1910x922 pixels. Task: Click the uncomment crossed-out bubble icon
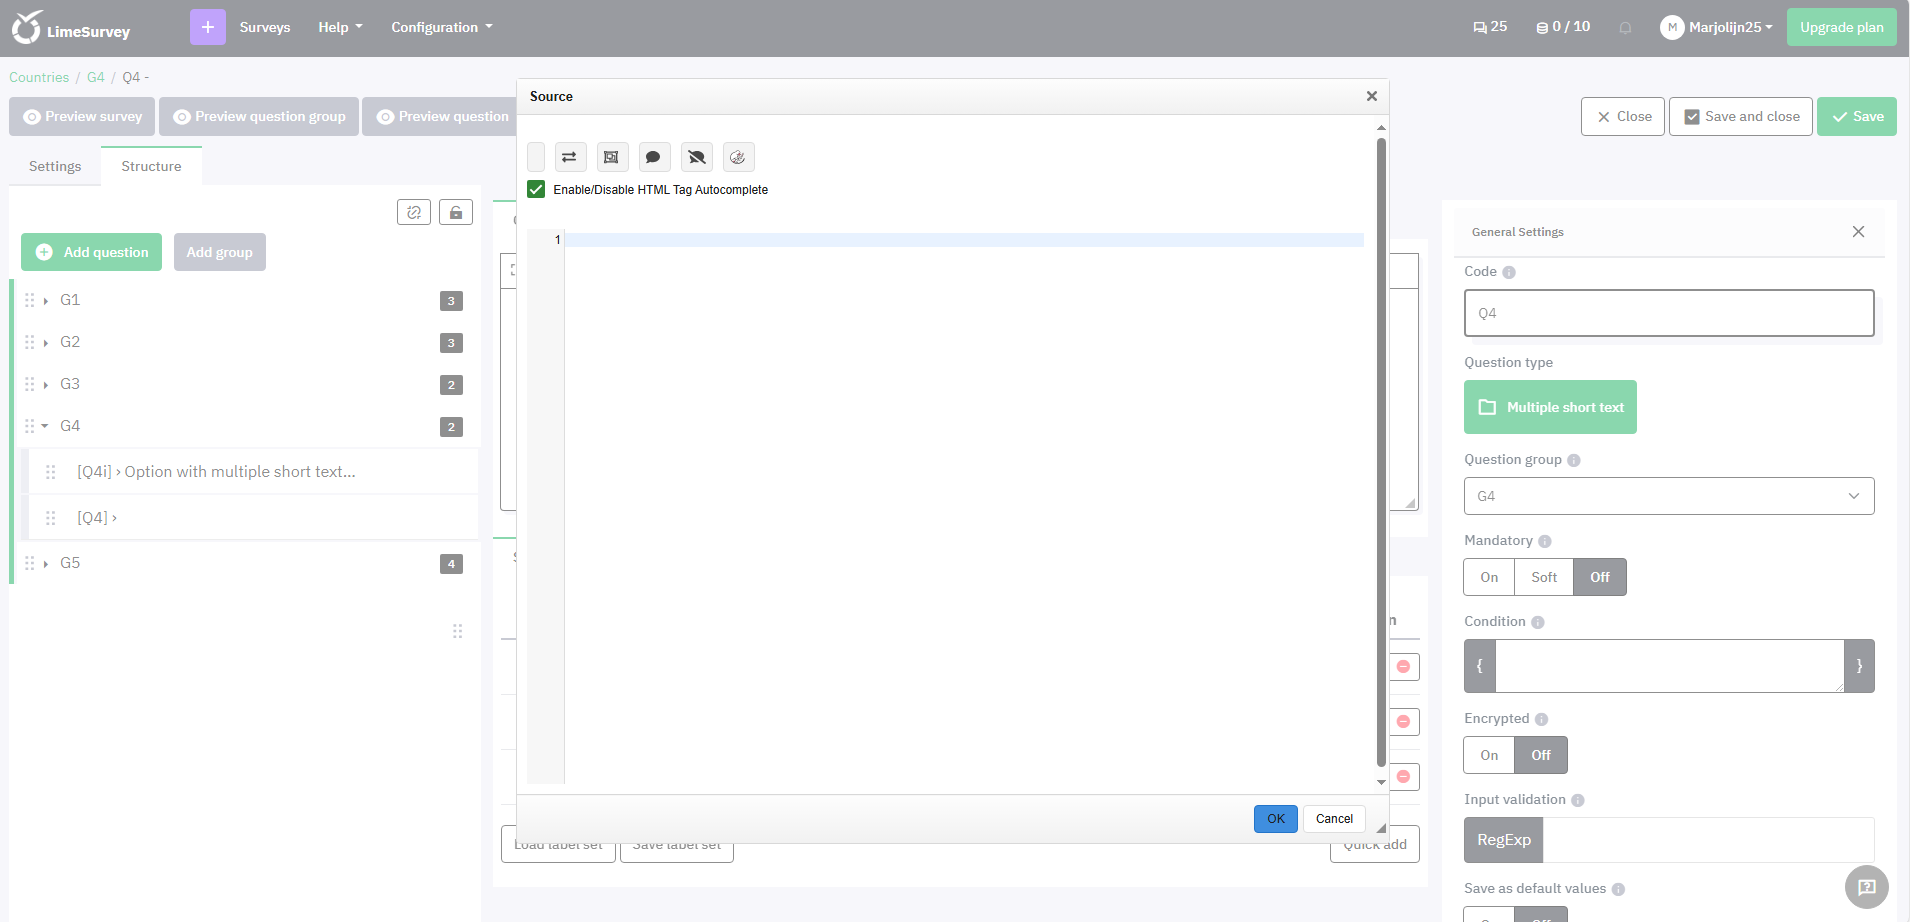coord(696,157)
